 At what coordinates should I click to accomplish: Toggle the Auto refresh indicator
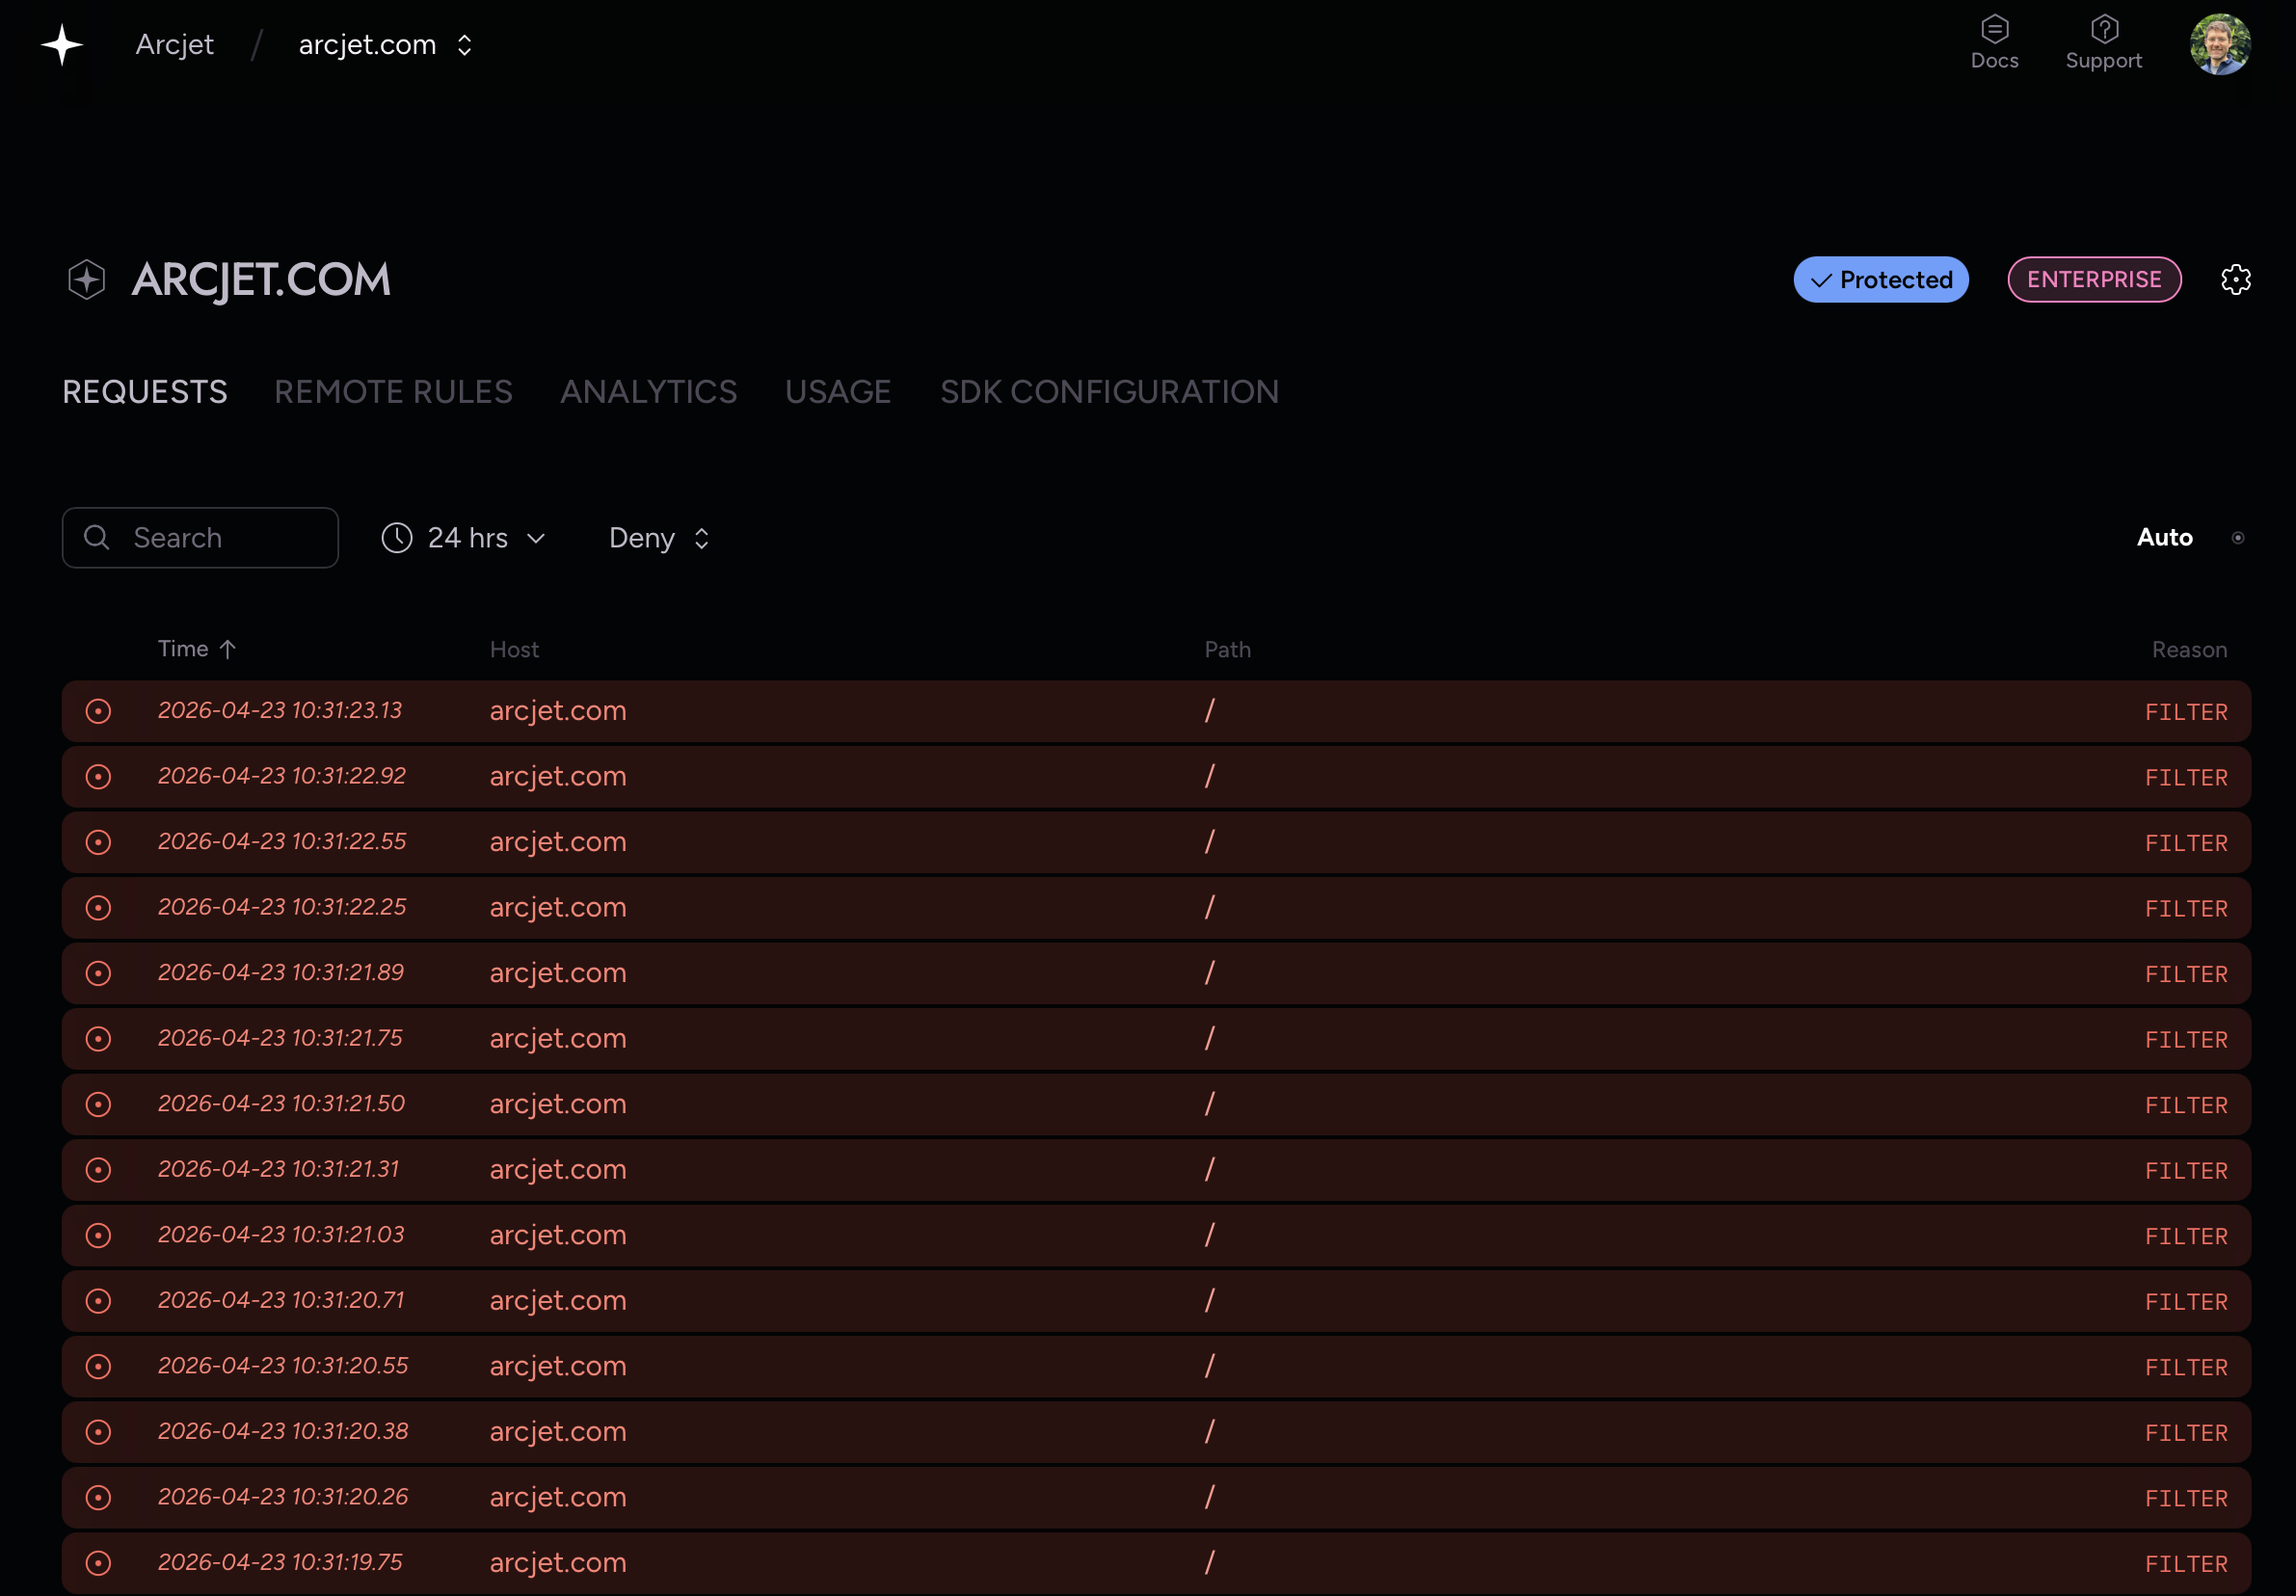pos(2238,538)
